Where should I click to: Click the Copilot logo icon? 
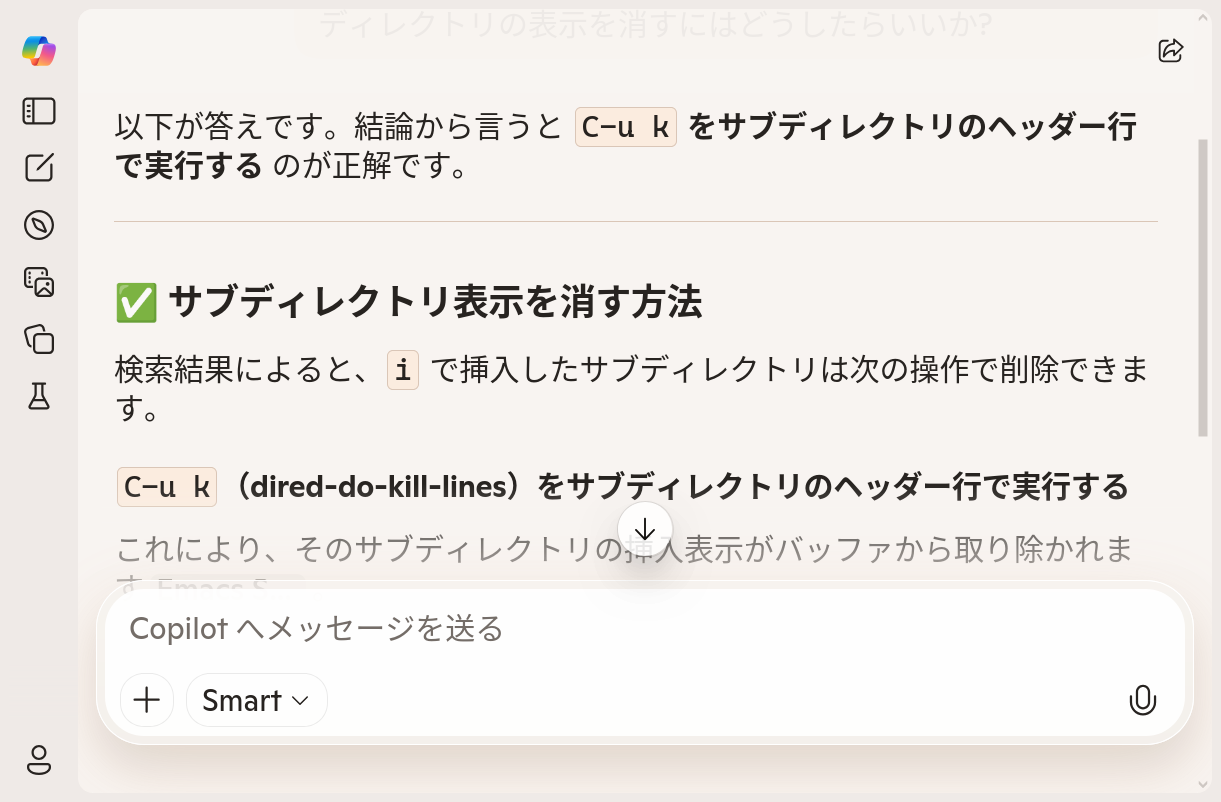point(39,50)
